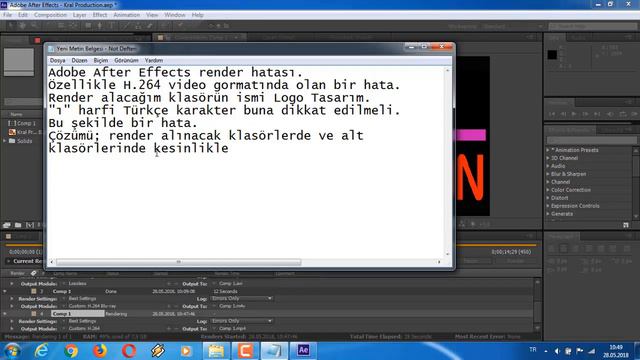Click the Best Settings link under Comp 1 Done

[x=82, y=298]
